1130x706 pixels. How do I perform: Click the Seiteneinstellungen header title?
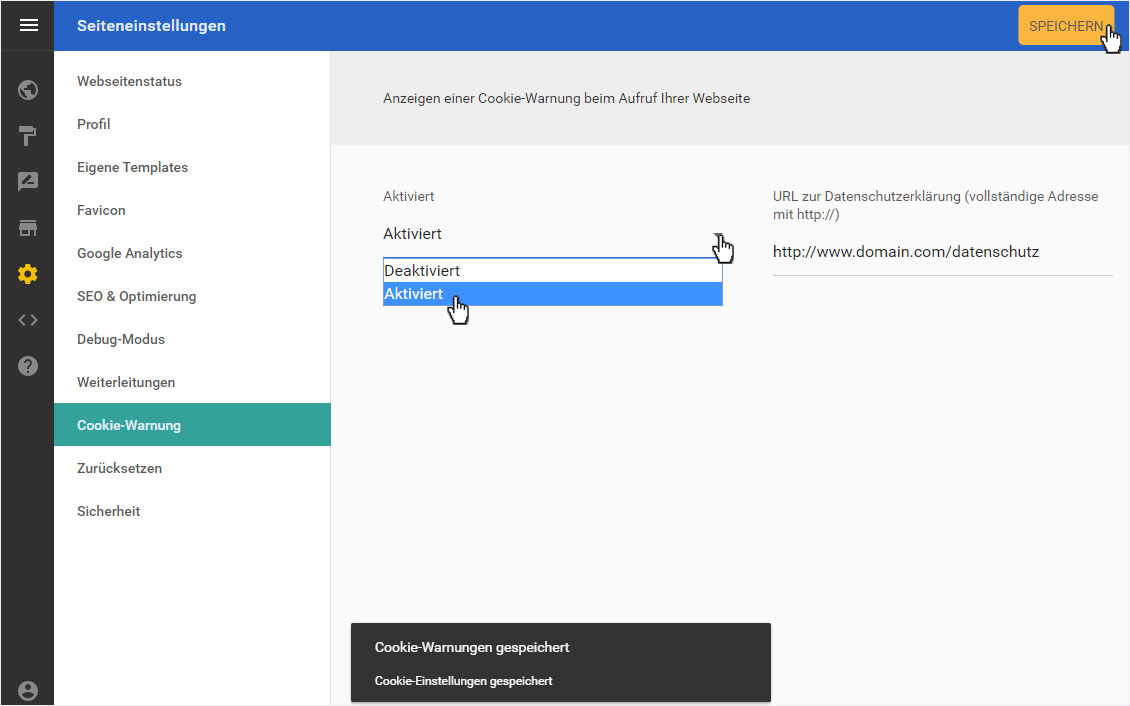click(151, 26)
